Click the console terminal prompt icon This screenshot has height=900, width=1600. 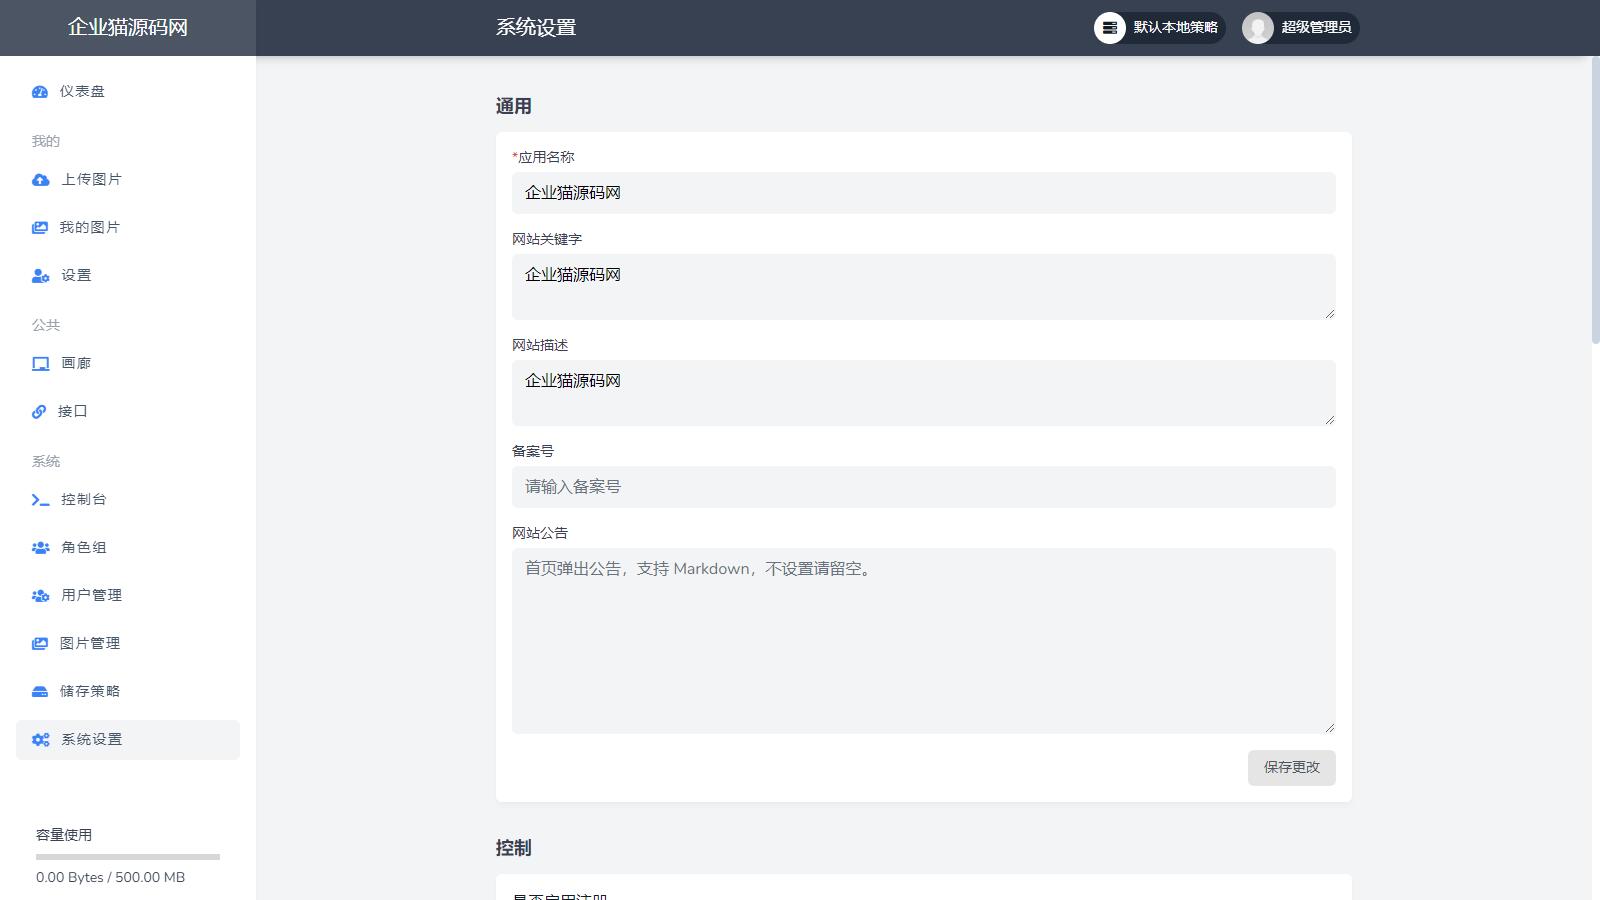pos(40,500)
